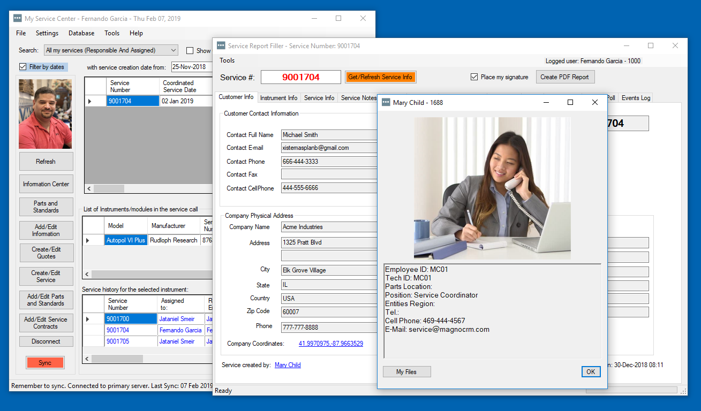Viewport: 701px width, 411px height.
Task: Open Database menu in My Service Center
Action: tap(81, 33)
